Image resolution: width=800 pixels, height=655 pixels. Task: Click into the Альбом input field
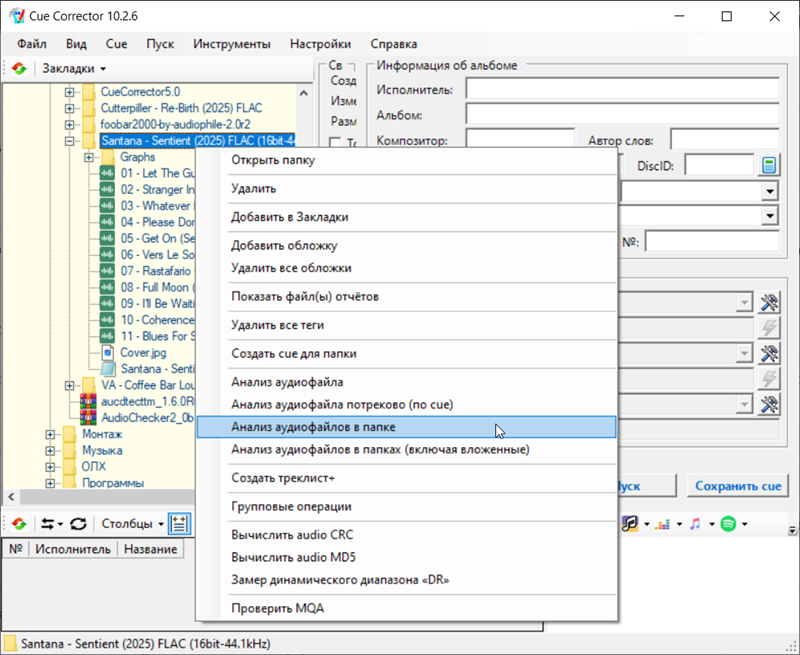point(622,114)
